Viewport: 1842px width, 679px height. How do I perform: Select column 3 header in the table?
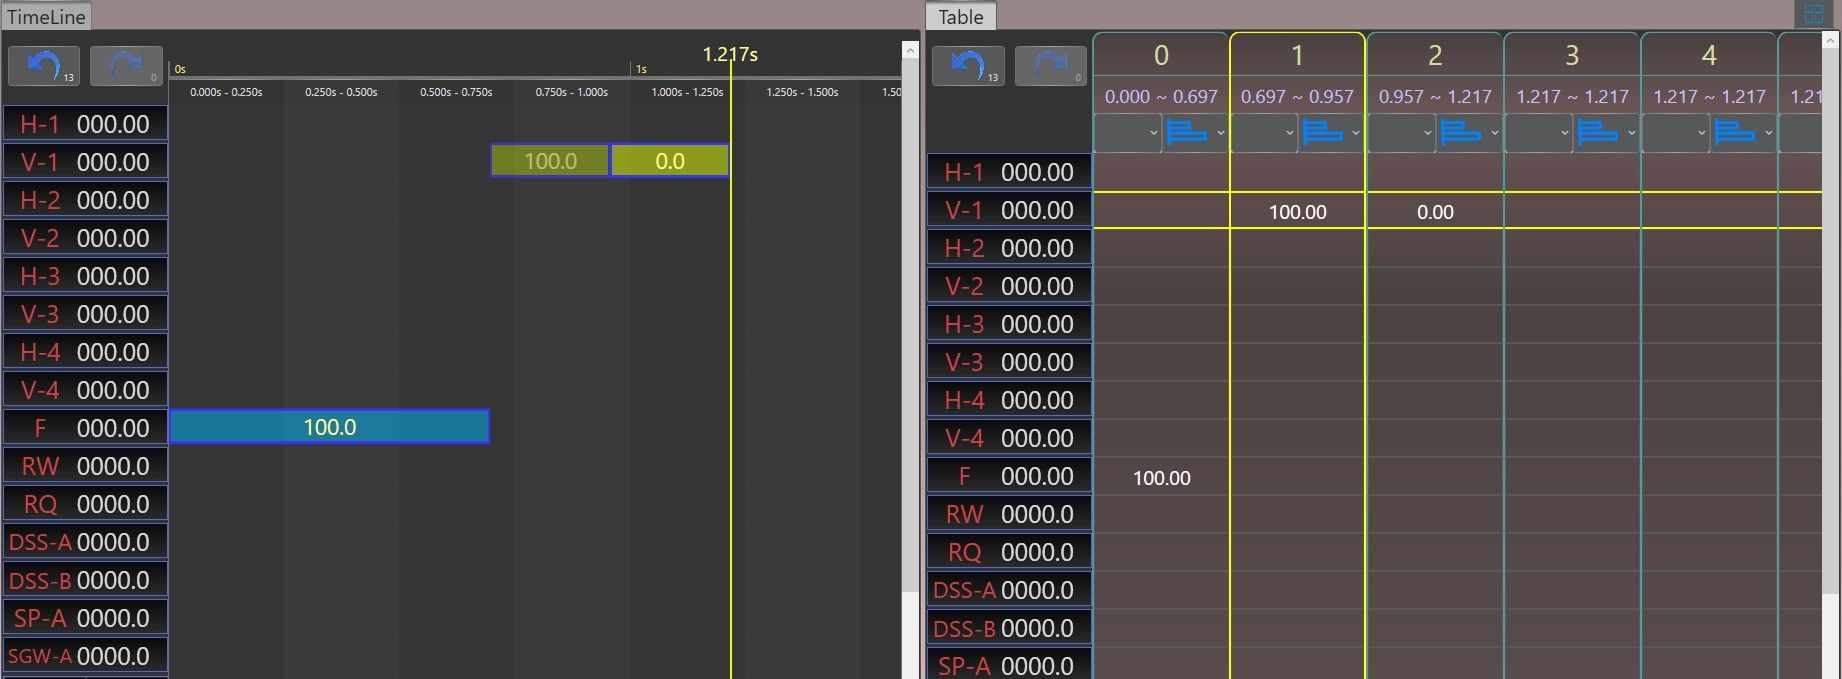pos(1571,55)
